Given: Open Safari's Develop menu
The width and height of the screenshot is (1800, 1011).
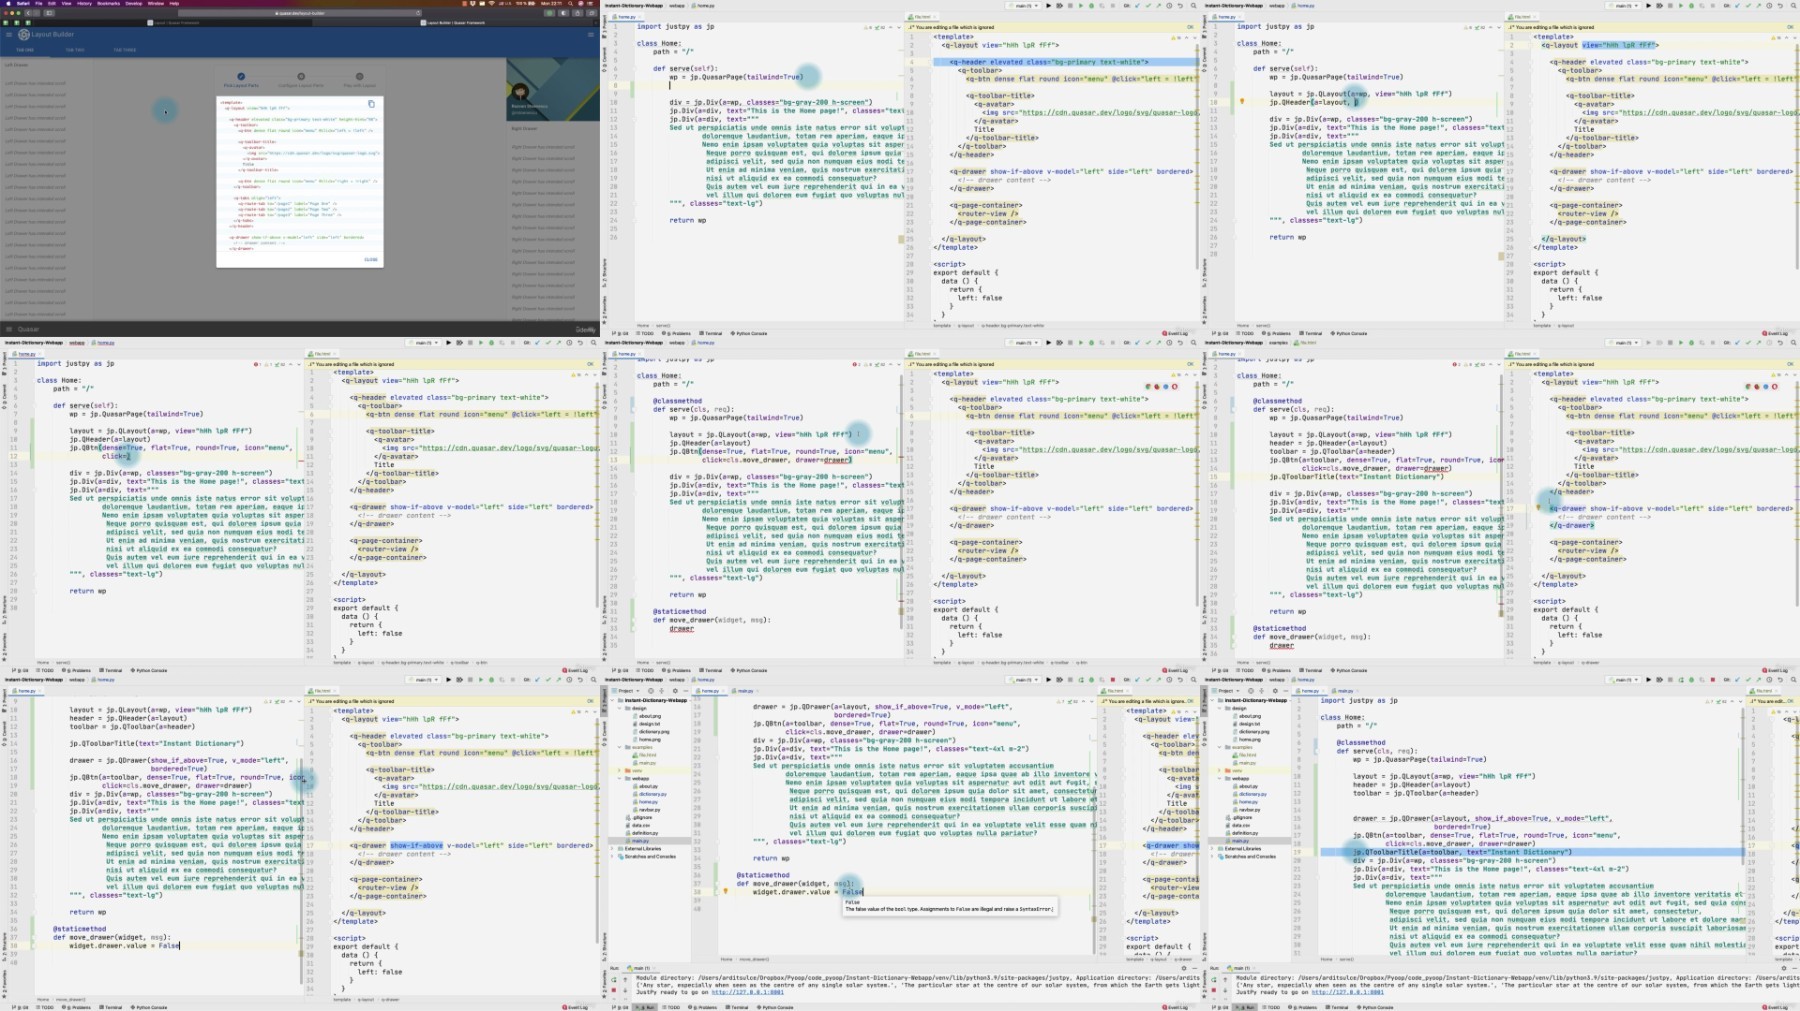Looking at the screenshot, I should (134, 3).
